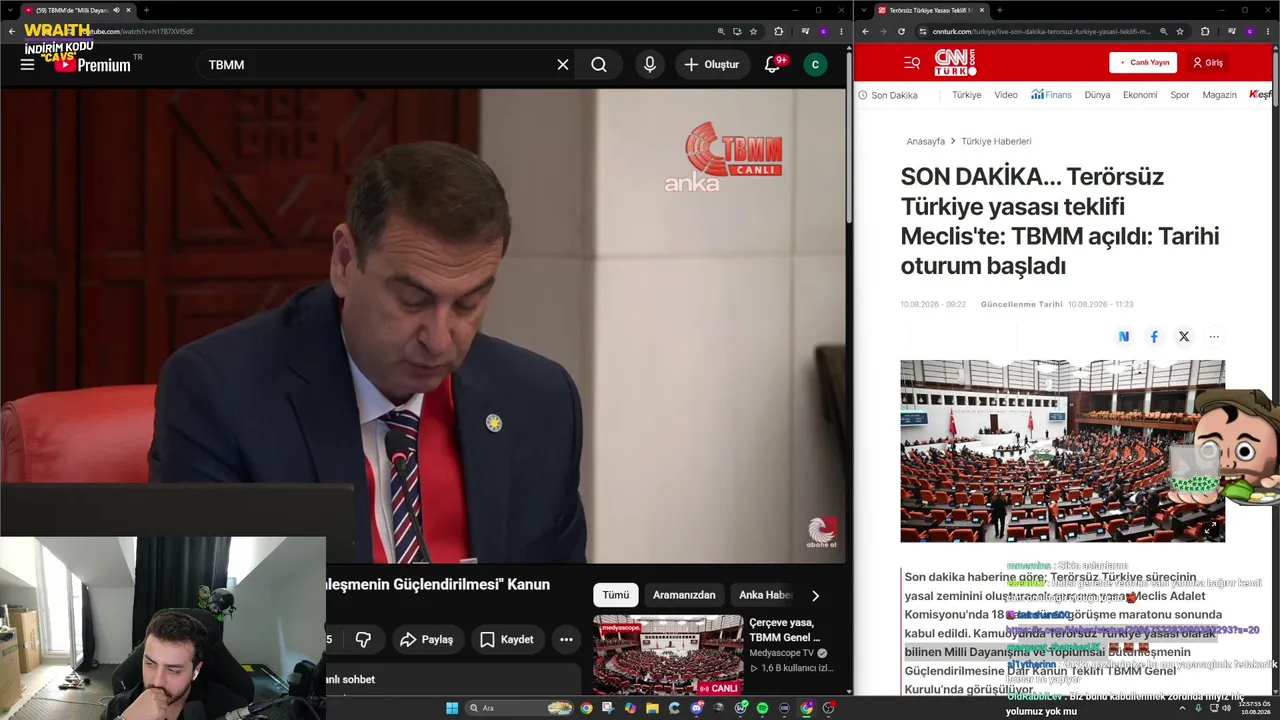
Task: Select the Anka Haber filter chip
Action: [x=765, y=595]
